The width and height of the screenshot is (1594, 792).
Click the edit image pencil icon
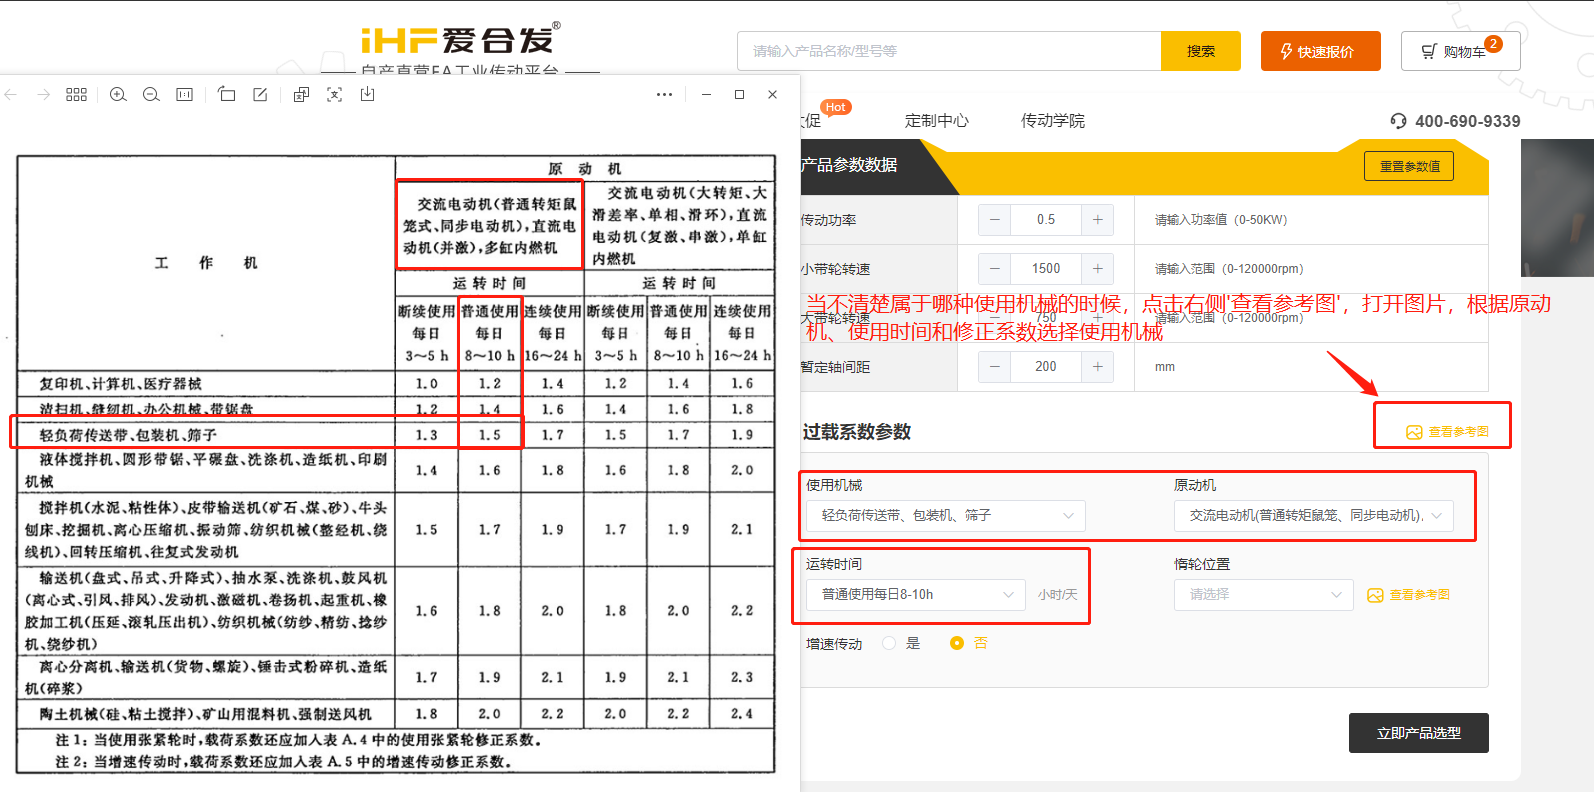(260, 95)
